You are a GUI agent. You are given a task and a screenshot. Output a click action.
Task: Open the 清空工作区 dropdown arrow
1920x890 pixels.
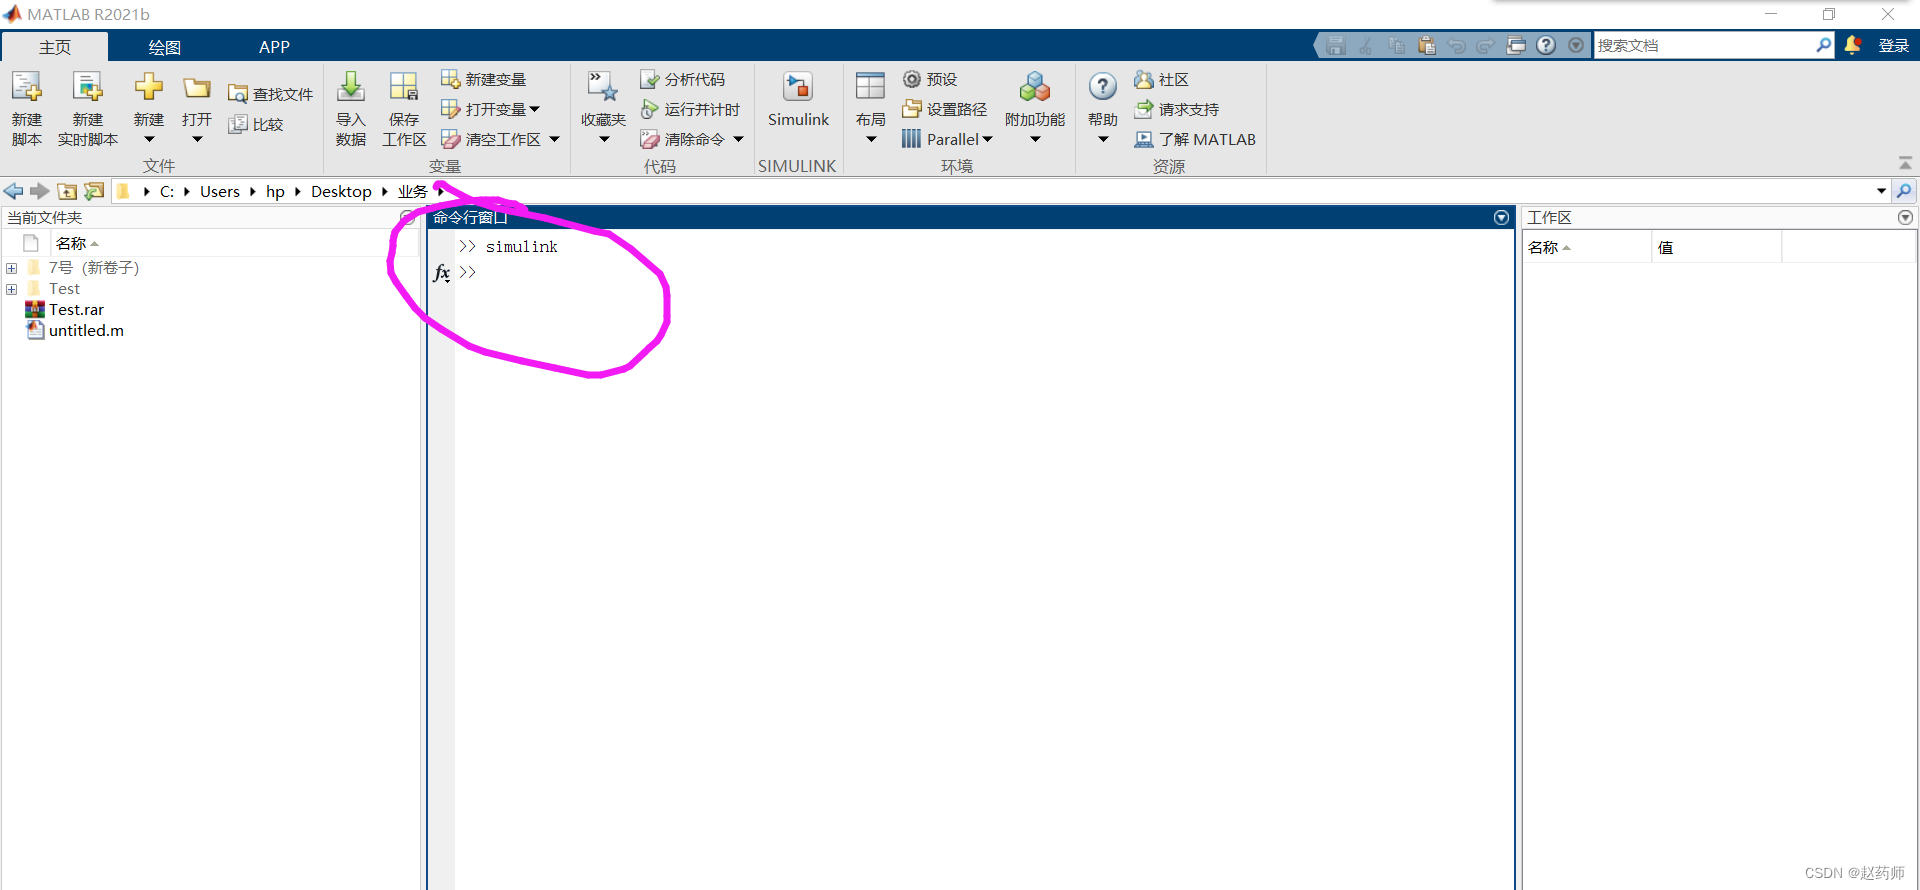pos(554,139)
